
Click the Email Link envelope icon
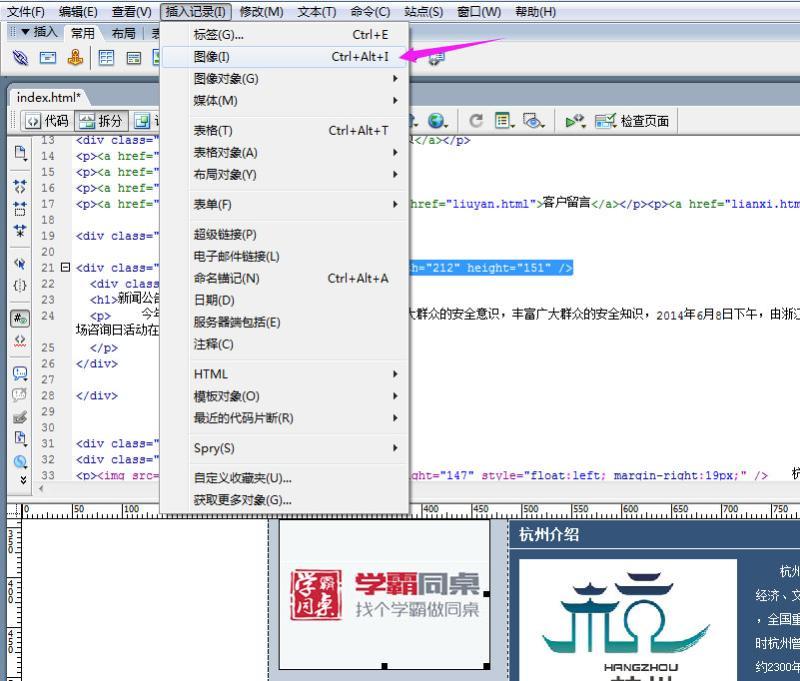tap(47, 58)
